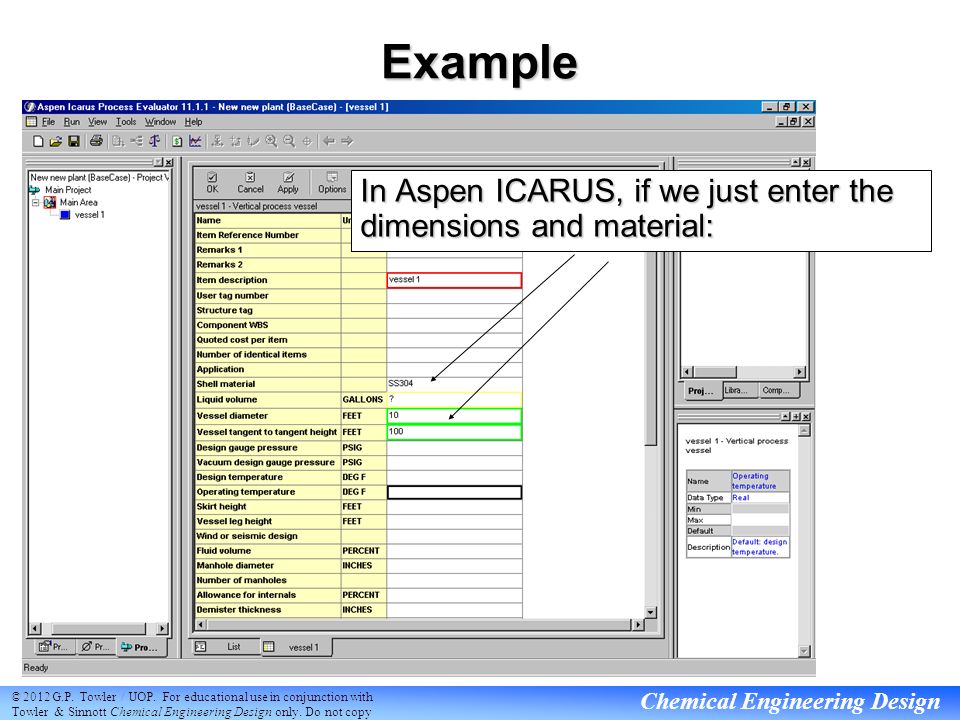Click the line chart toolbar icon
This screenshot has width=960, height=720.
(x=195, y=141)
